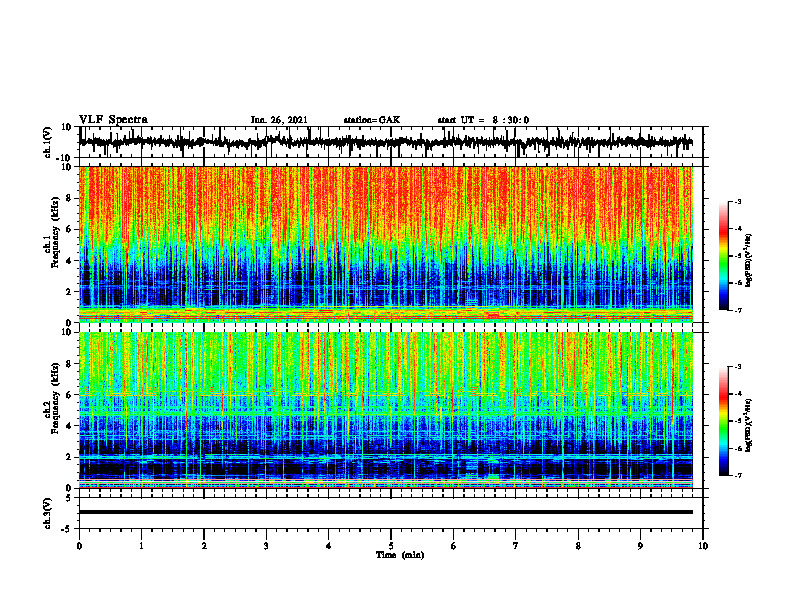Click the 5 tick on ch.3(V) axis
Viewport: 792px width, 612px height.
pos(70,497)
